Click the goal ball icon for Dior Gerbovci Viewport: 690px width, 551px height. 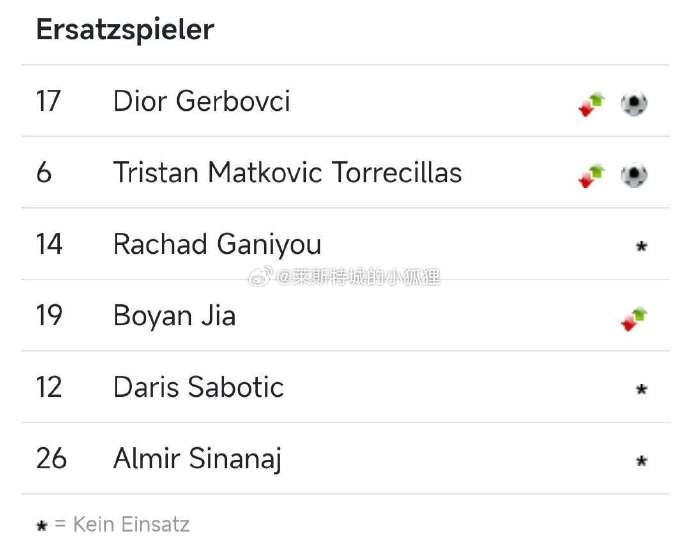point(634,104)
